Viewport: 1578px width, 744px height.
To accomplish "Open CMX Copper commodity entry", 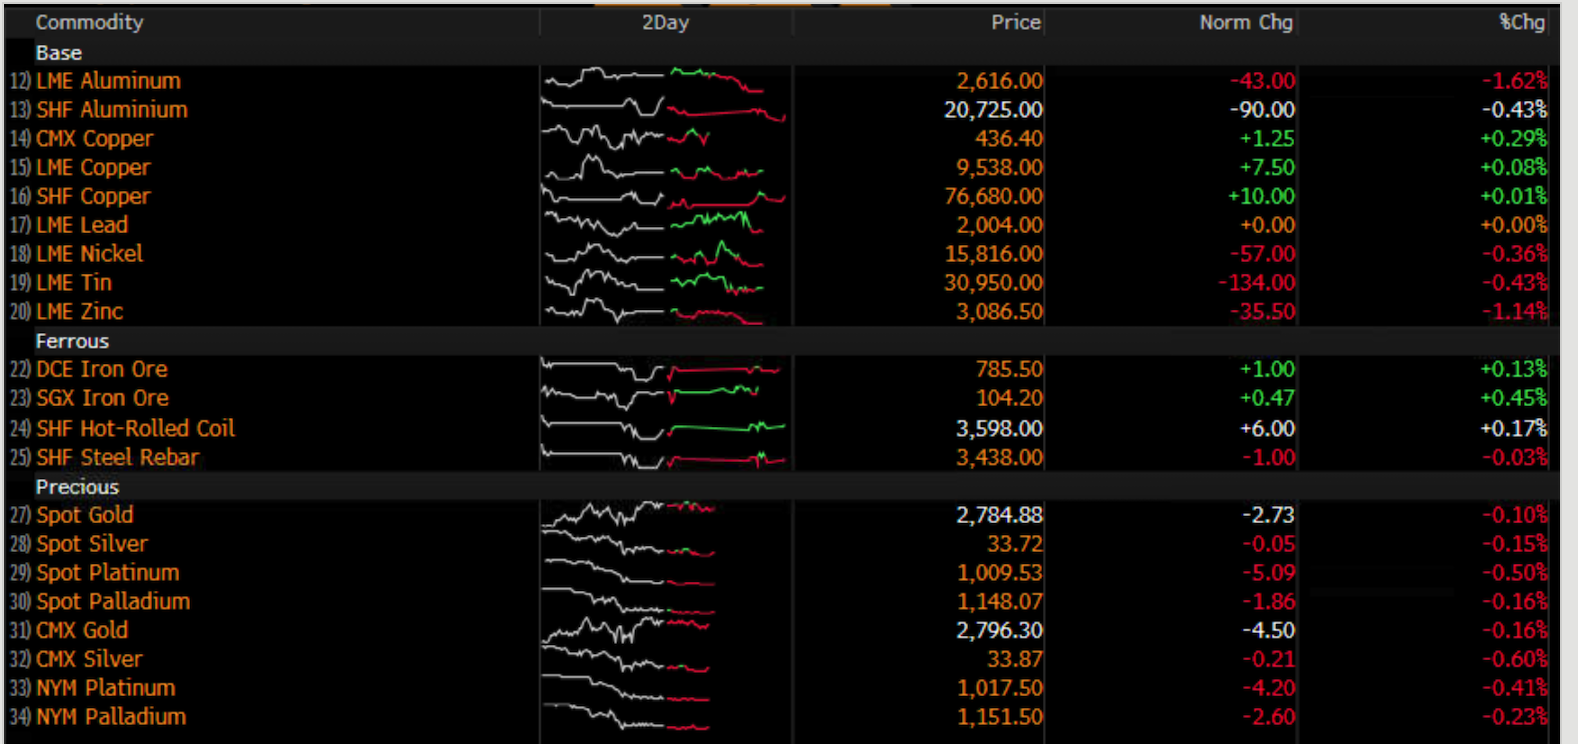I will tap(95, 139).
